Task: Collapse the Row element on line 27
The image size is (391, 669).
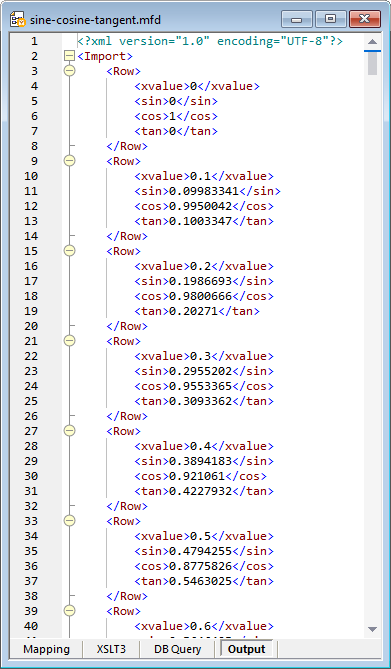Action: pyautogui.click(x=69, y=431)
